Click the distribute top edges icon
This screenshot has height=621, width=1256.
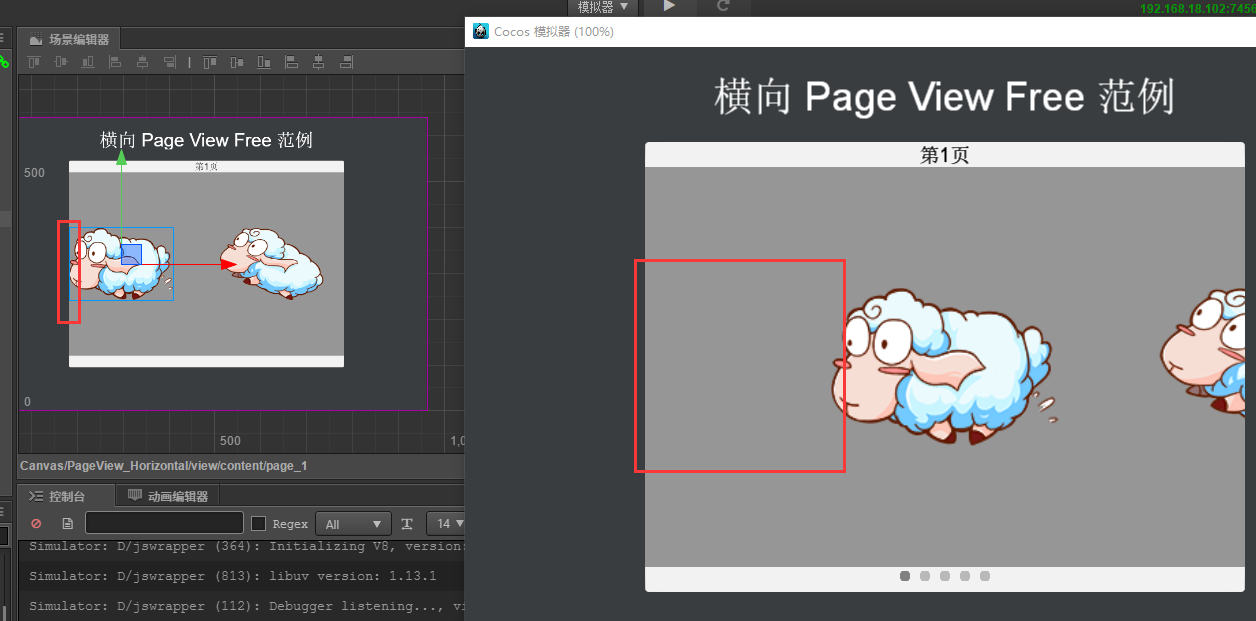click(x=210, y=62)
